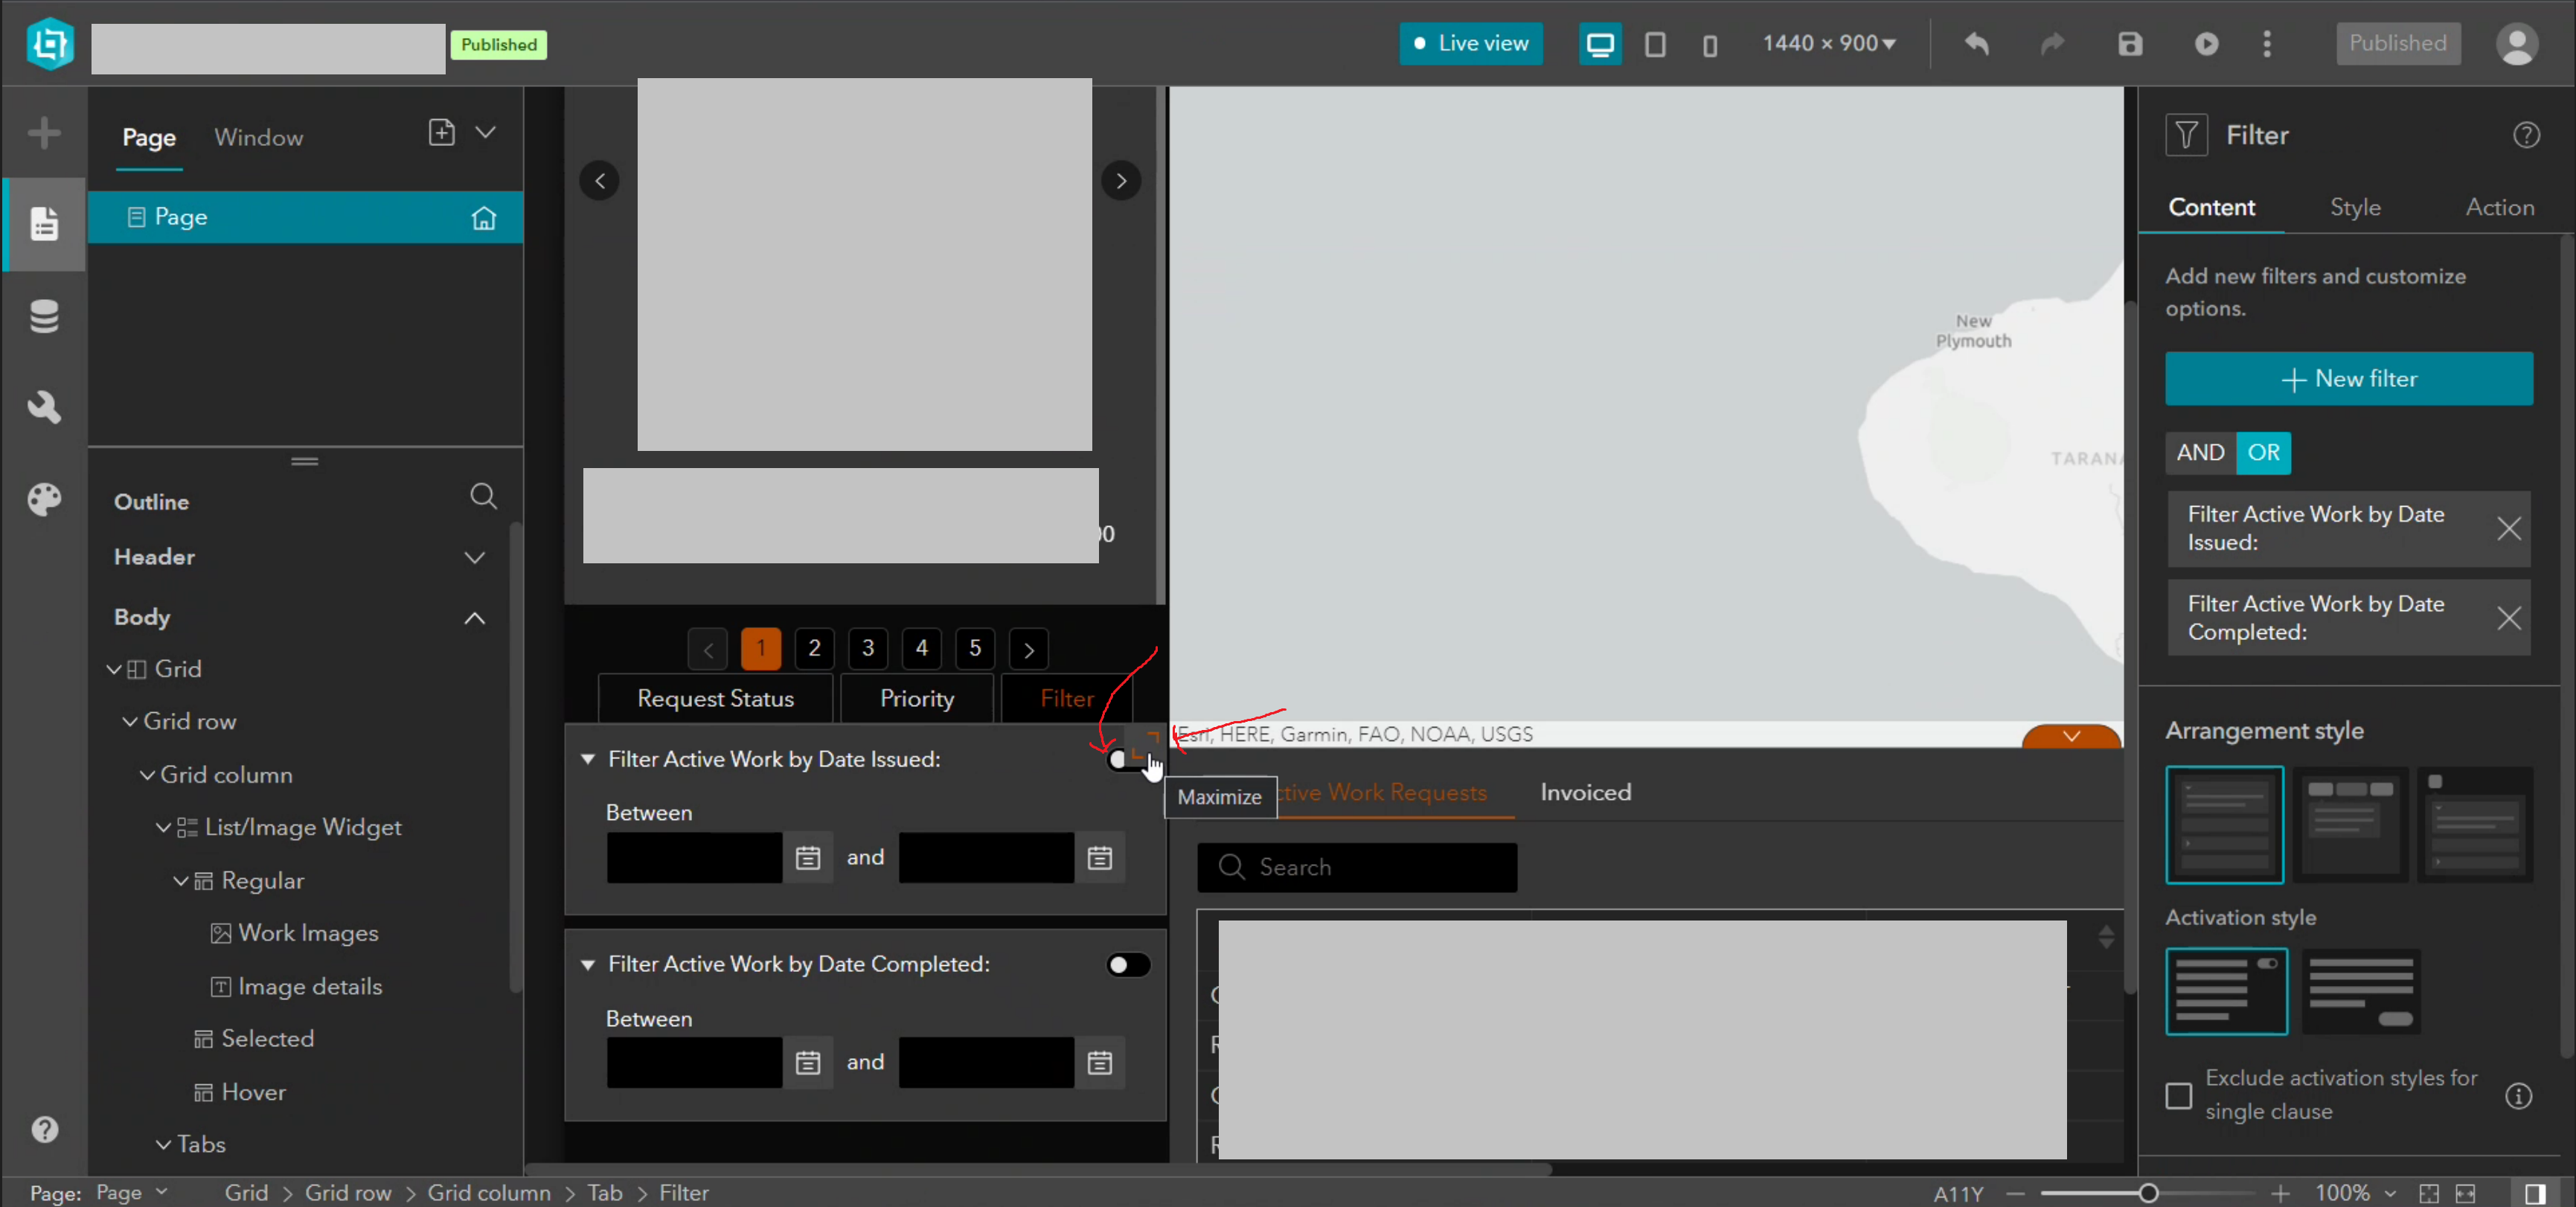This screenshot has height=1207, width=2576.
Task: Open the Theme palette panel
Action: [44, 499]
